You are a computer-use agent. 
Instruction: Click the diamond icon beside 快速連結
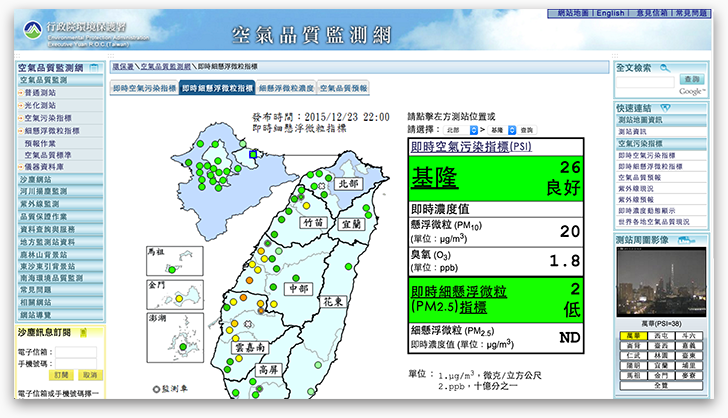(x=665, y=108)
